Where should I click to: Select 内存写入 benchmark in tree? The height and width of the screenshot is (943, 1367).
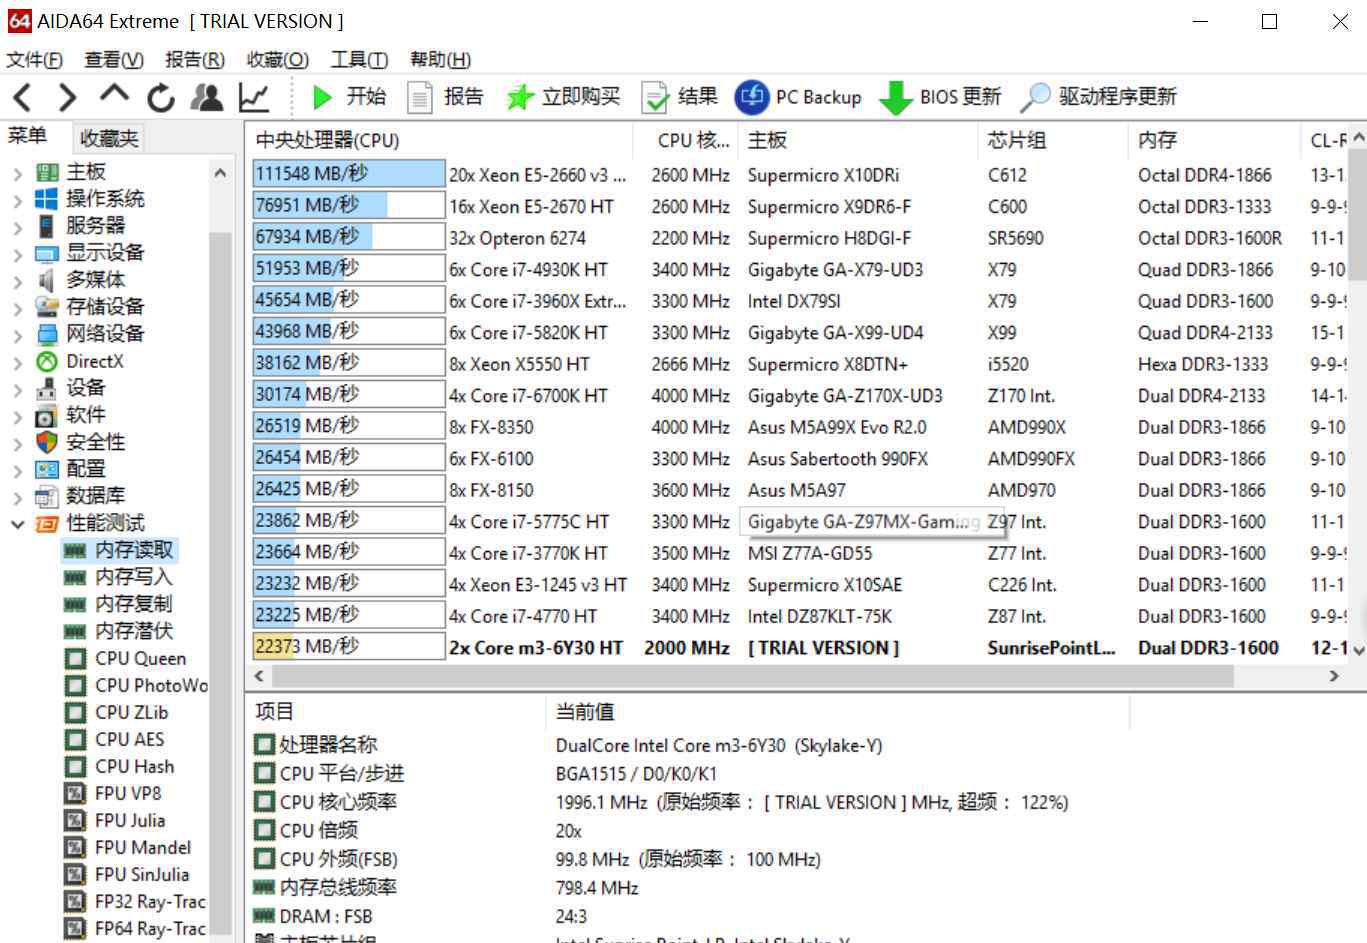pyautogui.click(x=119, y=577)
